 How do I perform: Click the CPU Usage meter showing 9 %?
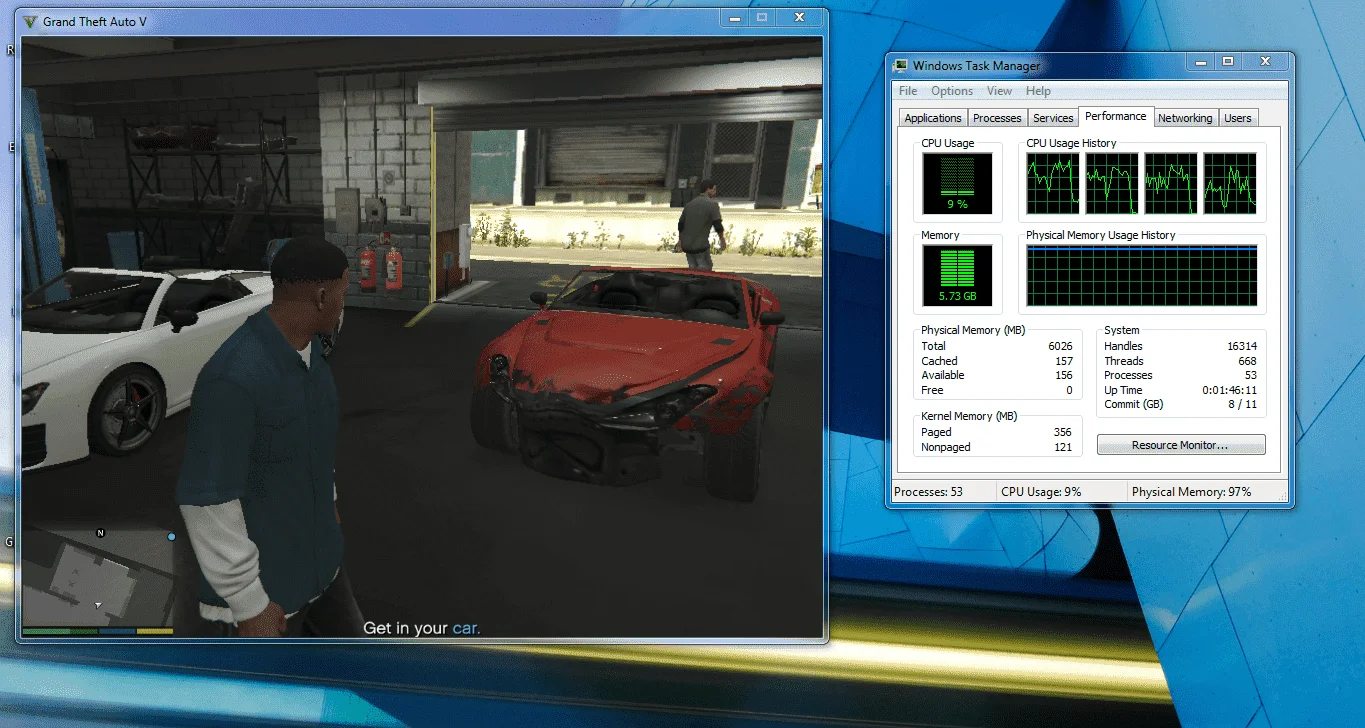pos(957,183)
